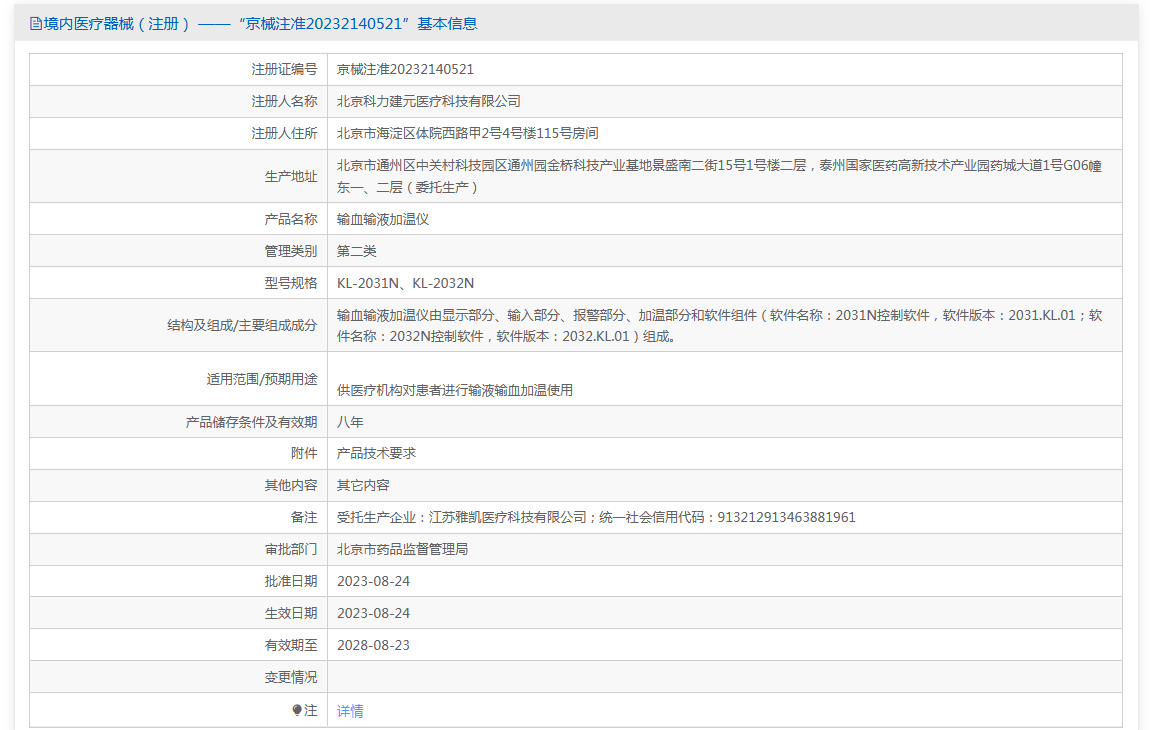Viewport: 1152px width, 730px height.
Task: Click the 注册人名称 label
Action: pos(284,101)
